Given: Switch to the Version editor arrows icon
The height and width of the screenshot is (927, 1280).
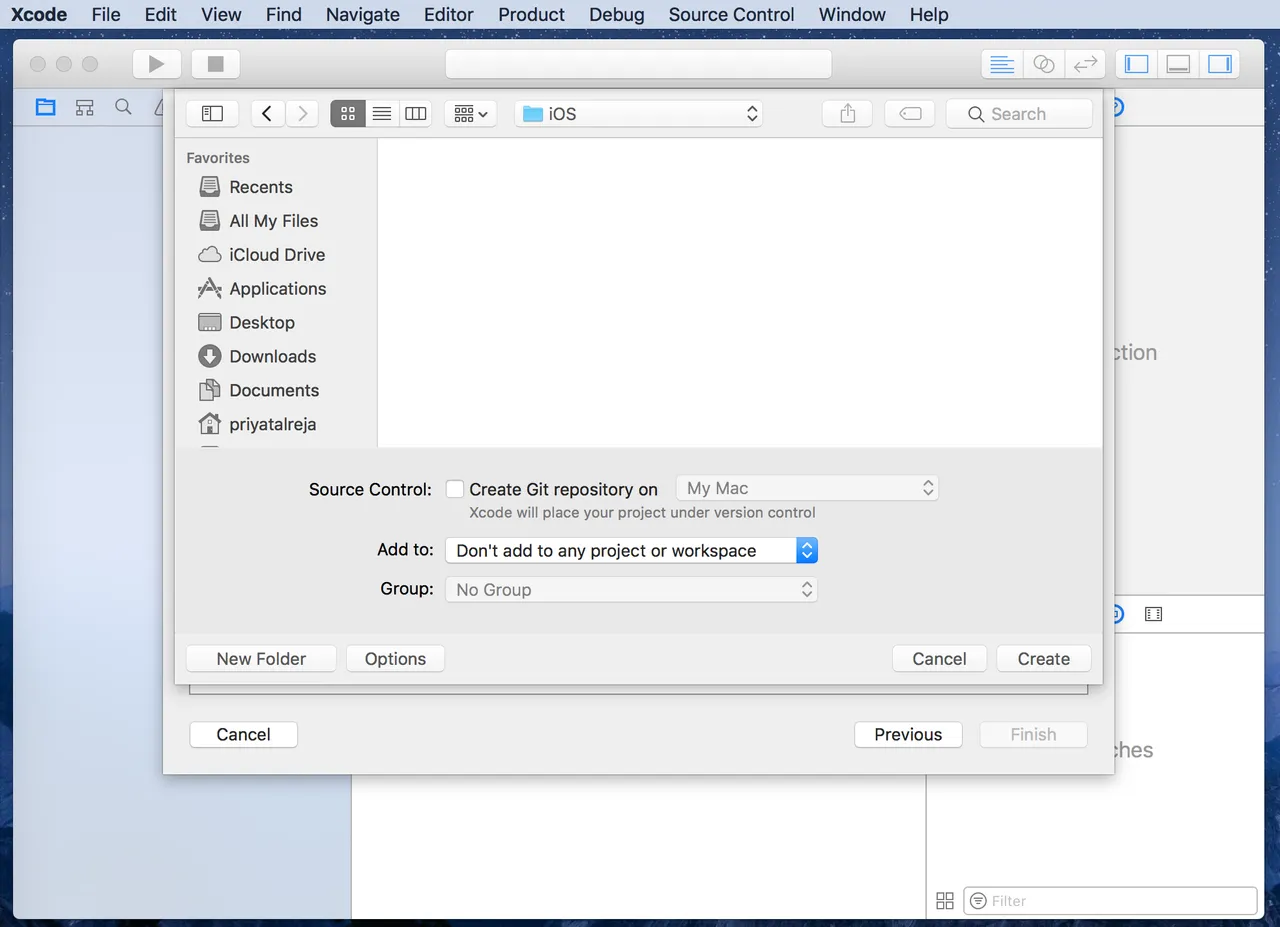Looking at the screenshot, I should [1085, 64].
